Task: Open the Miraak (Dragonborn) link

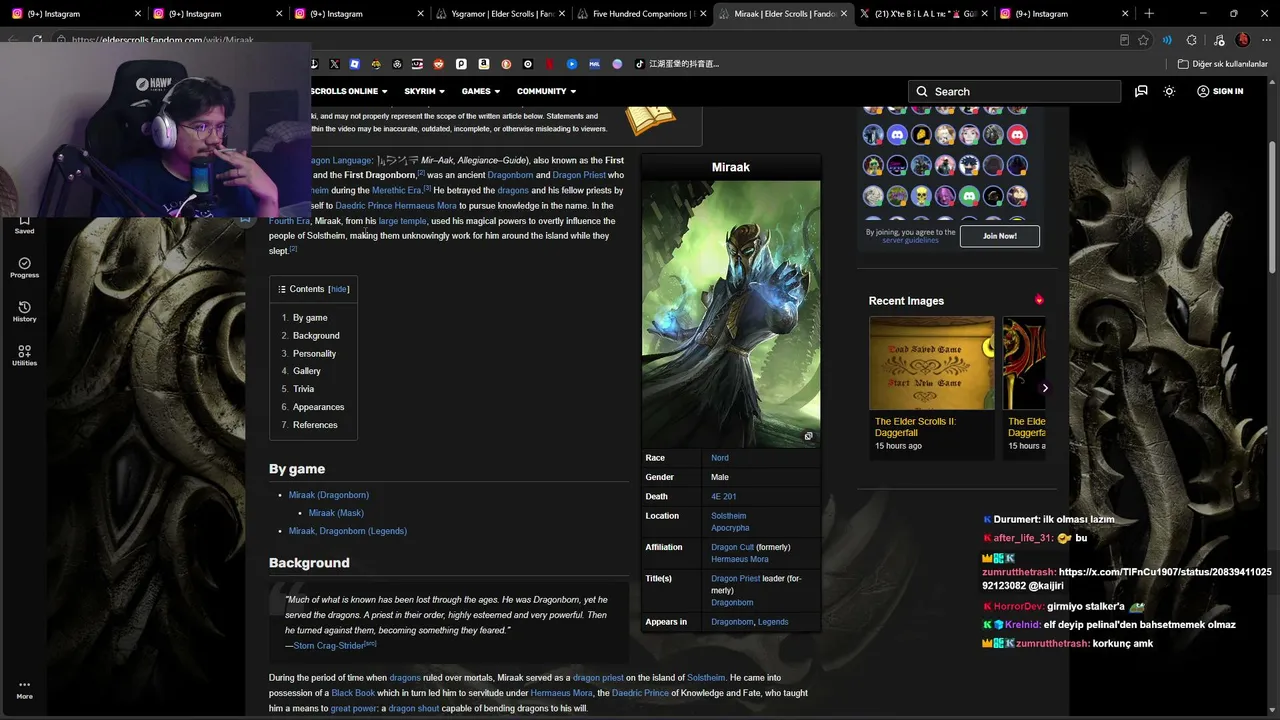Action: point(329,495)
